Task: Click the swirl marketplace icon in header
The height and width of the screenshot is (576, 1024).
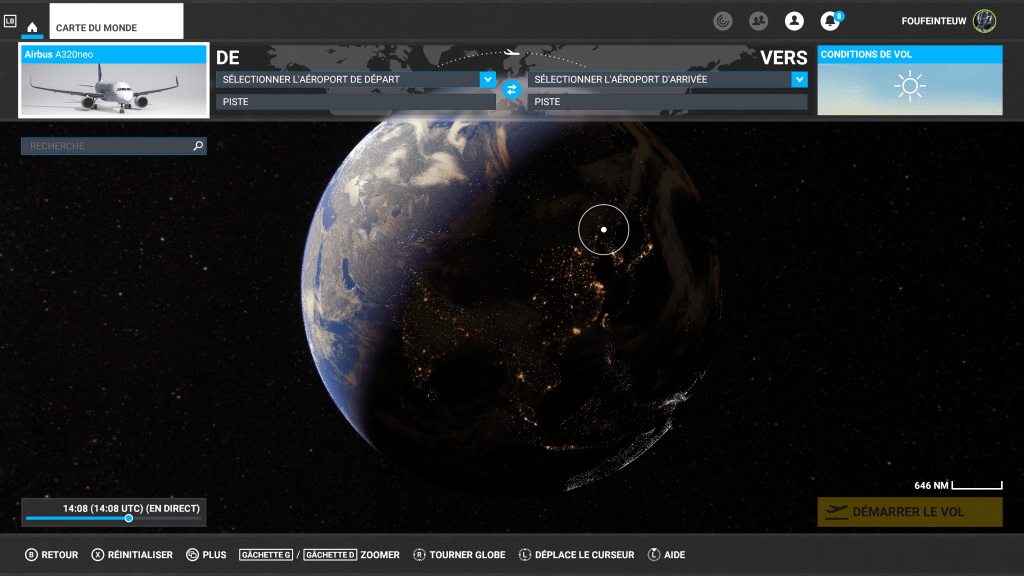Action: [x=722, y=21]
